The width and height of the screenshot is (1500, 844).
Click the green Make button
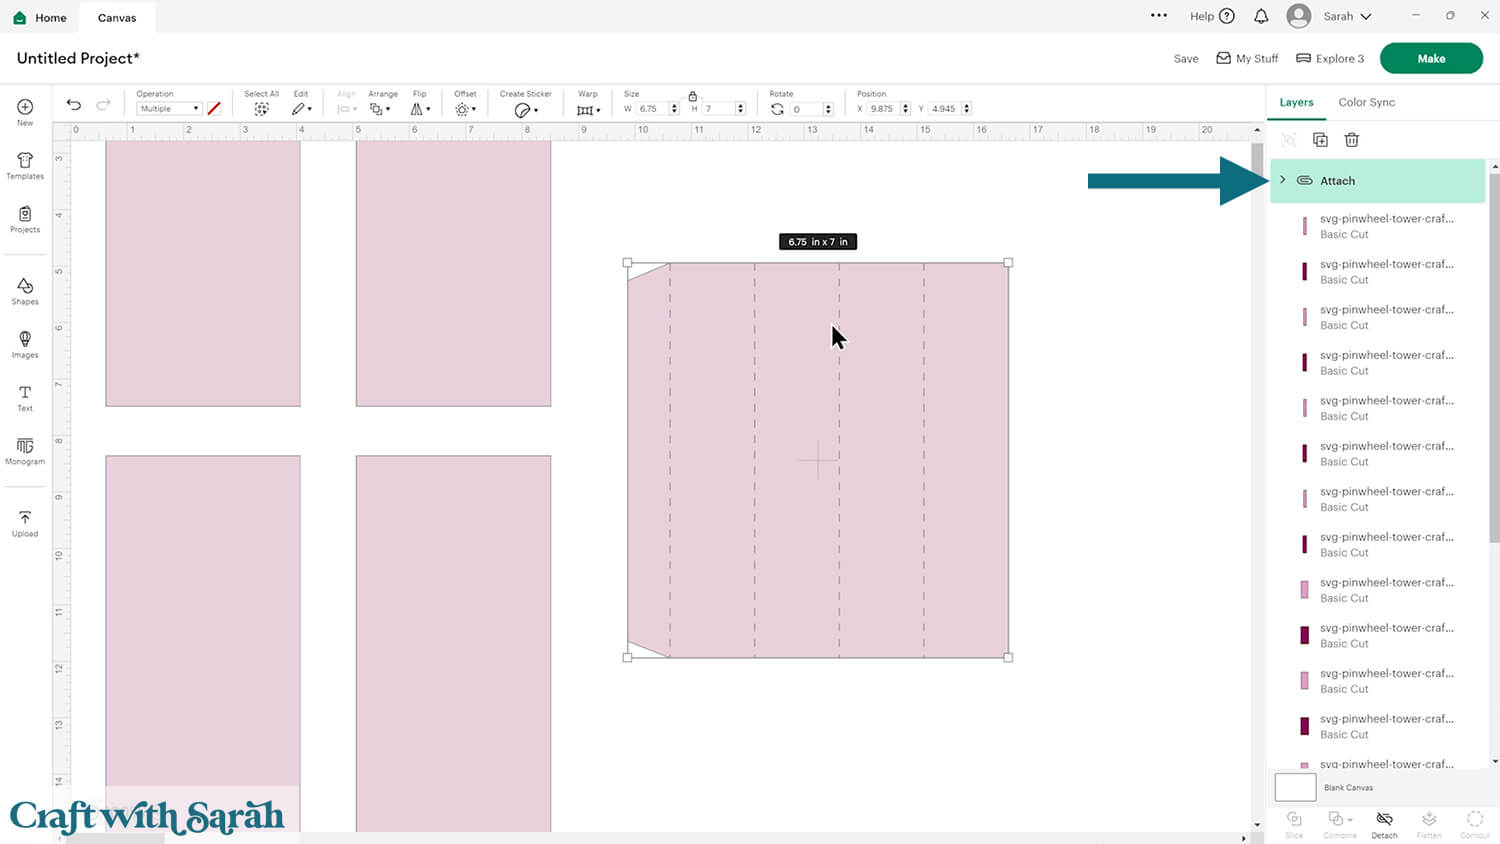coord(1430,58)
